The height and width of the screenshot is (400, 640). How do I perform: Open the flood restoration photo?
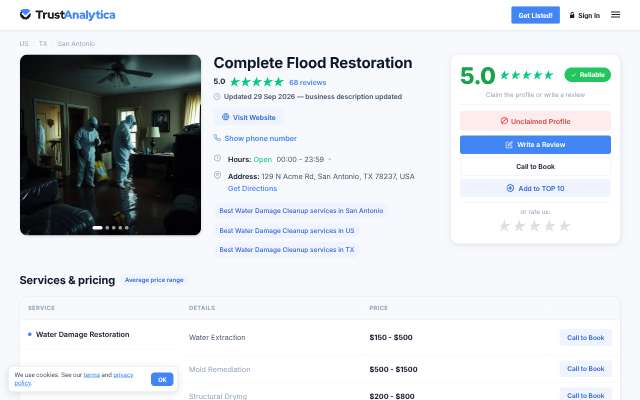coord(110,145)
